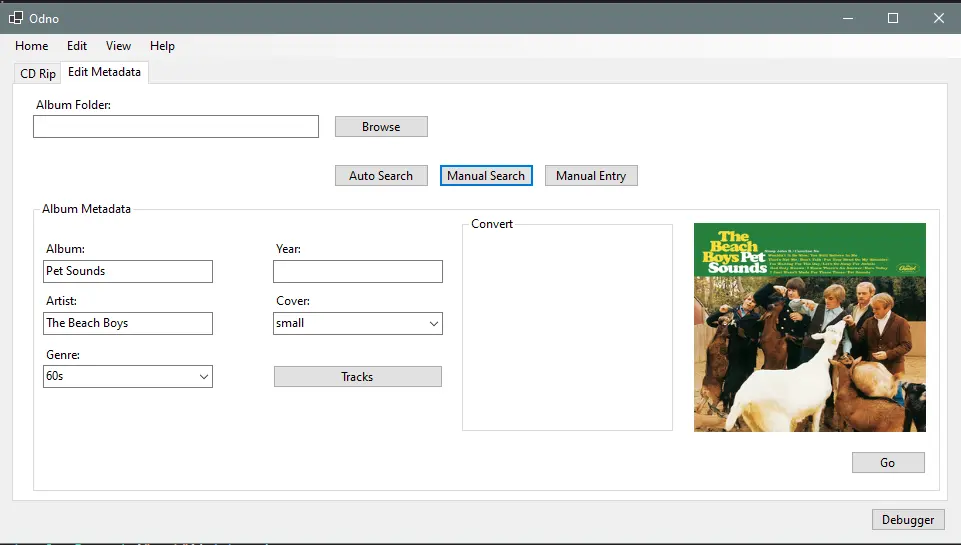This screenshot has height=545, width=961.
Task: Click the empty Year field
Action: [x=358, y=272]
